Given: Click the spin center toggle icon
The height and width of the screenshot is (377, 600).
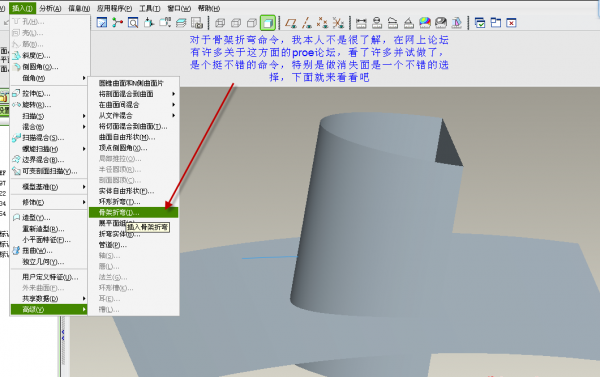Looking at the screenshot, I should 117,23.
